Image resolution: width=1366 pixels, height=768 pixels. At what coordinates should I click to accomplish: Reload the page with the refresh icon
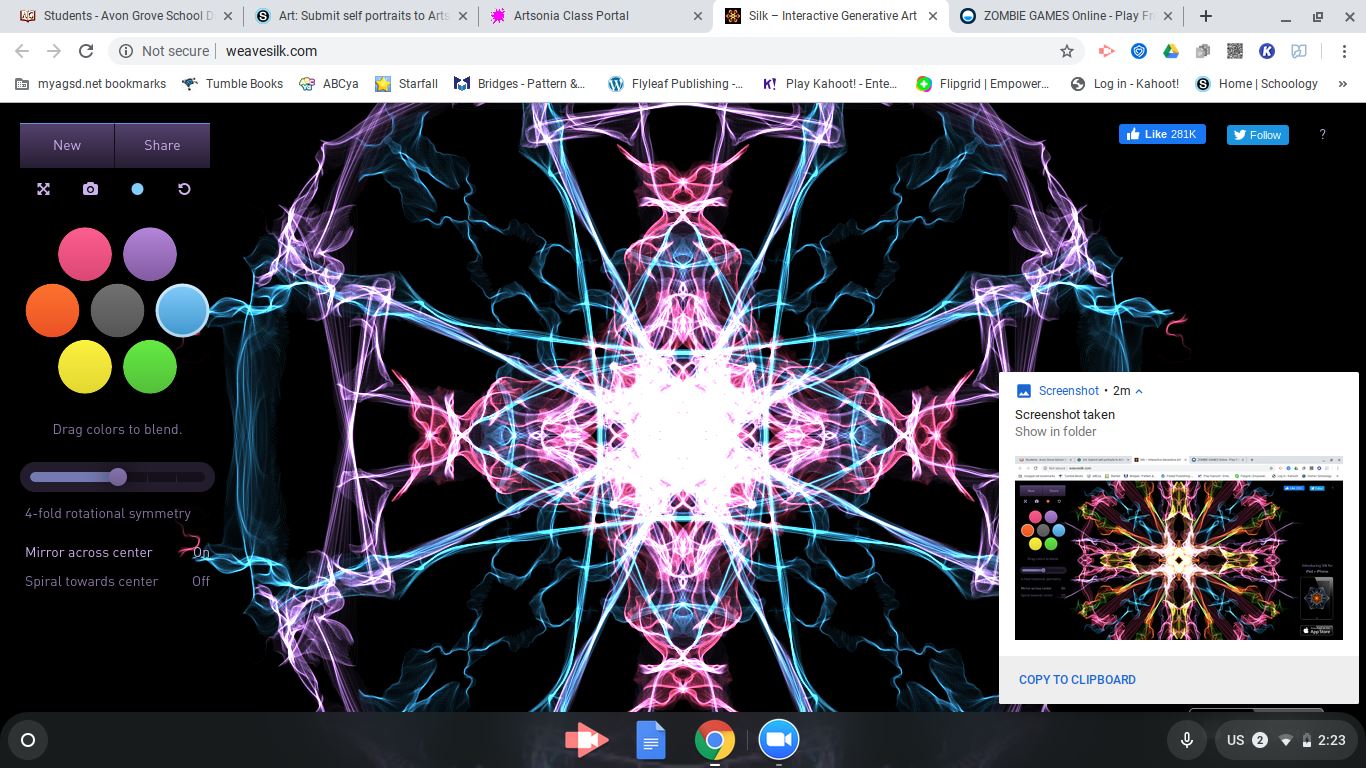(x=86, y=51)
